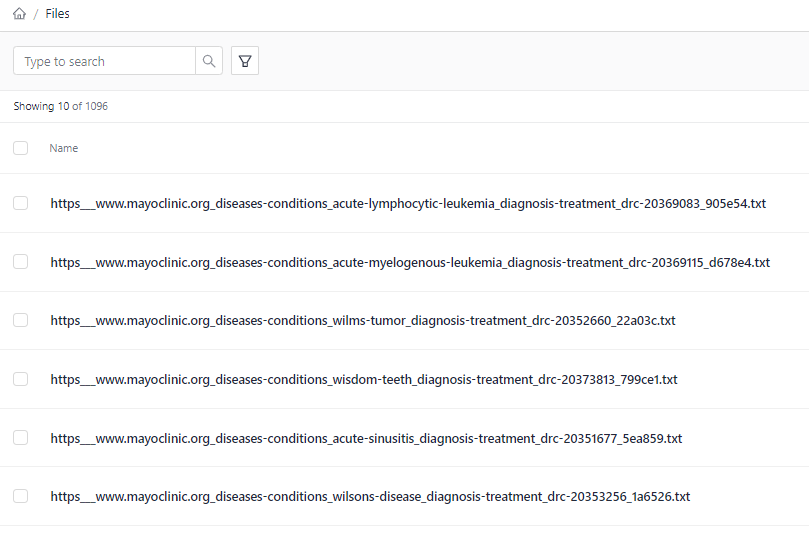Open the acute-myelogenous-leukemia txt file

point(410,263)
